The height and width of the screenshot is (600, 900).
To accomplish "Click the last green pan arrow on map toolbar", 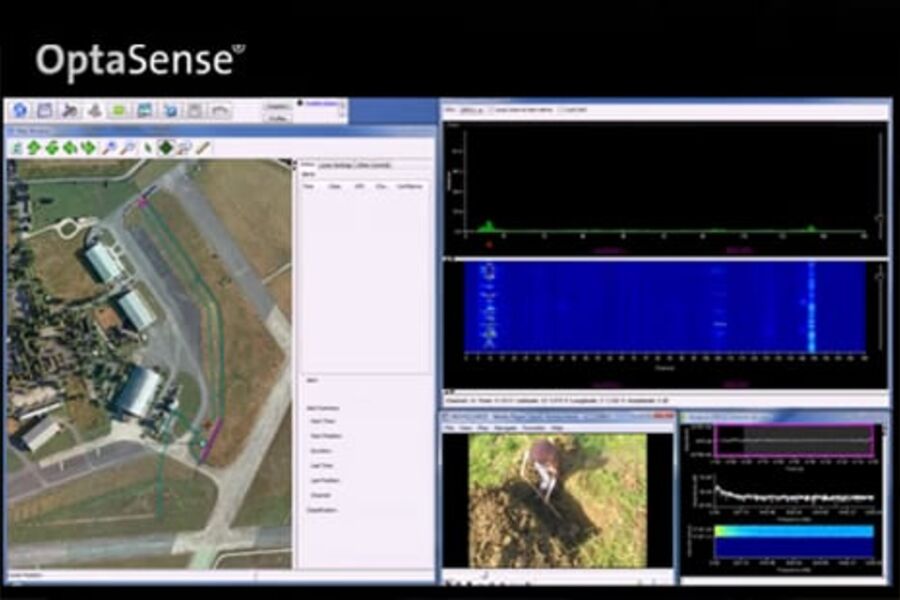I will (88, 148).
